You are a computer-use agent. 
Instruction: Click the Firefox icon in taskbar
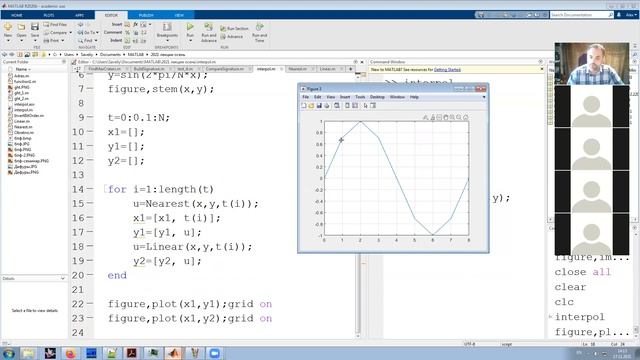[71, 353]
